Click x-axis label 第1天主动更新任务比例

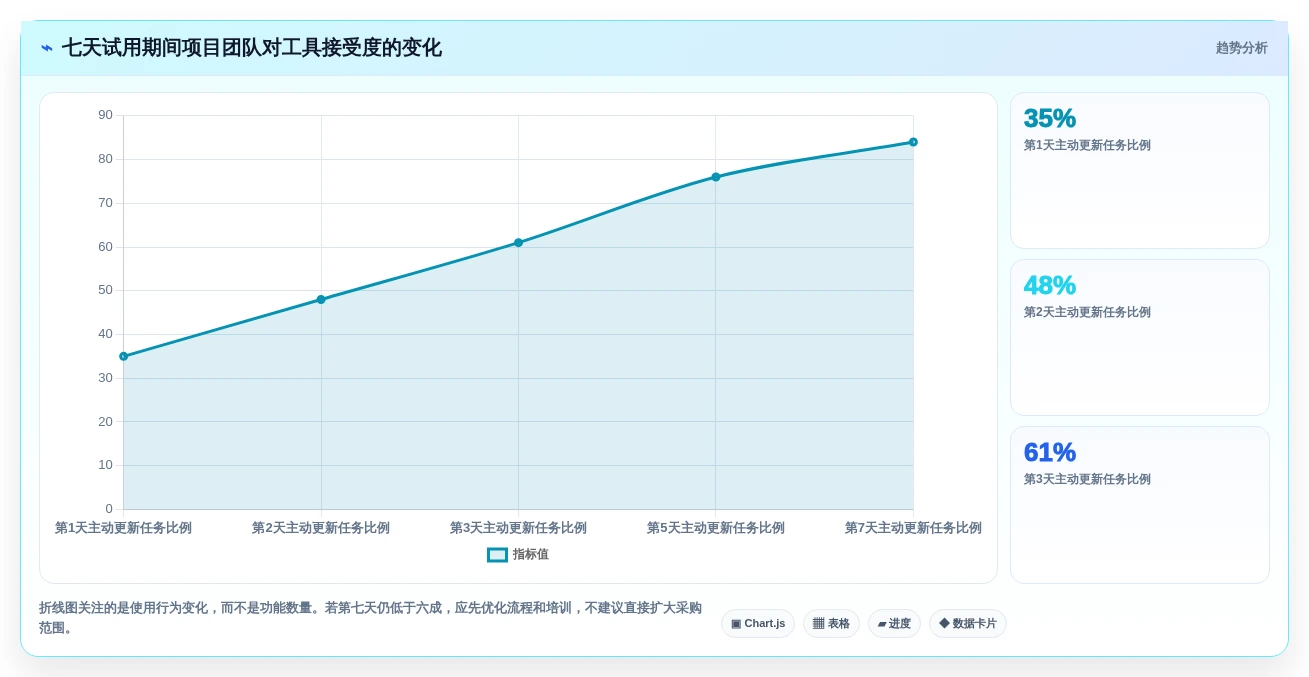point(123,528)
